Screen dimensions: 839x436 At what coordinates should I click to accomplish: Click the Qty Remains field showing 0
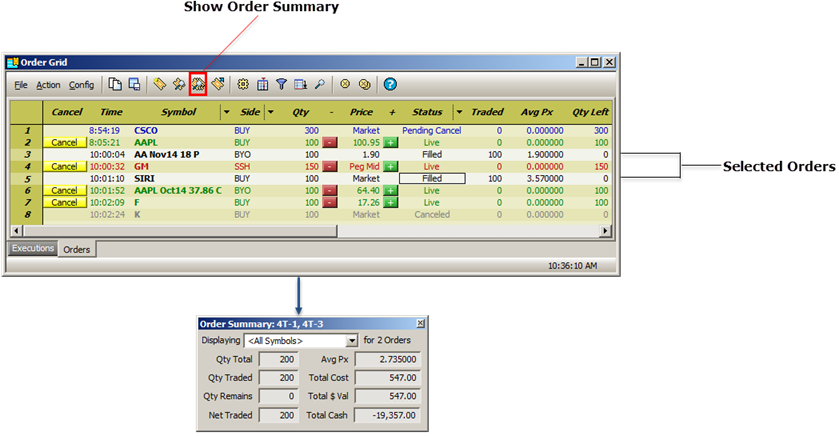pos(279,396)
